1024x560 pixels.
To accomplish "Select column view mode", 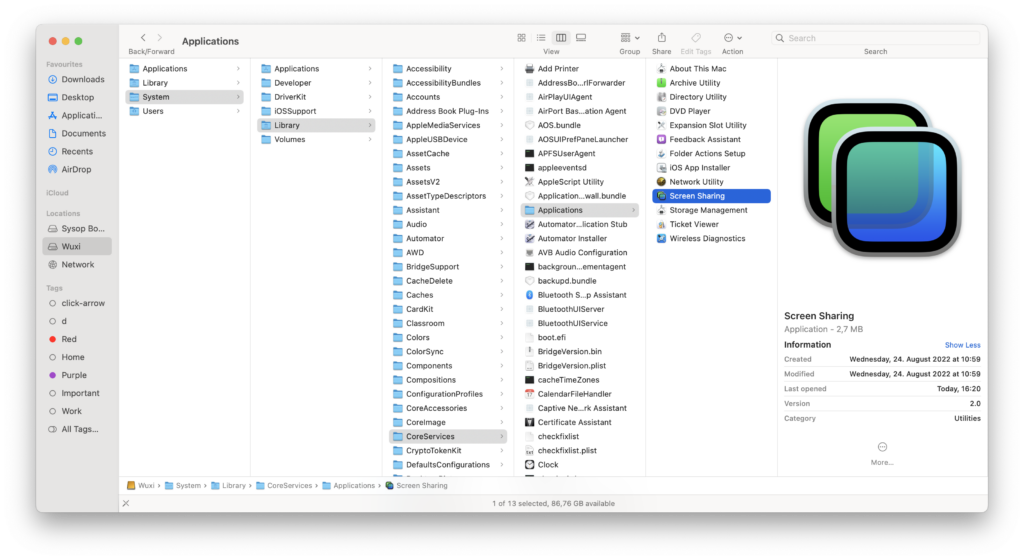I will pos(561,38).
